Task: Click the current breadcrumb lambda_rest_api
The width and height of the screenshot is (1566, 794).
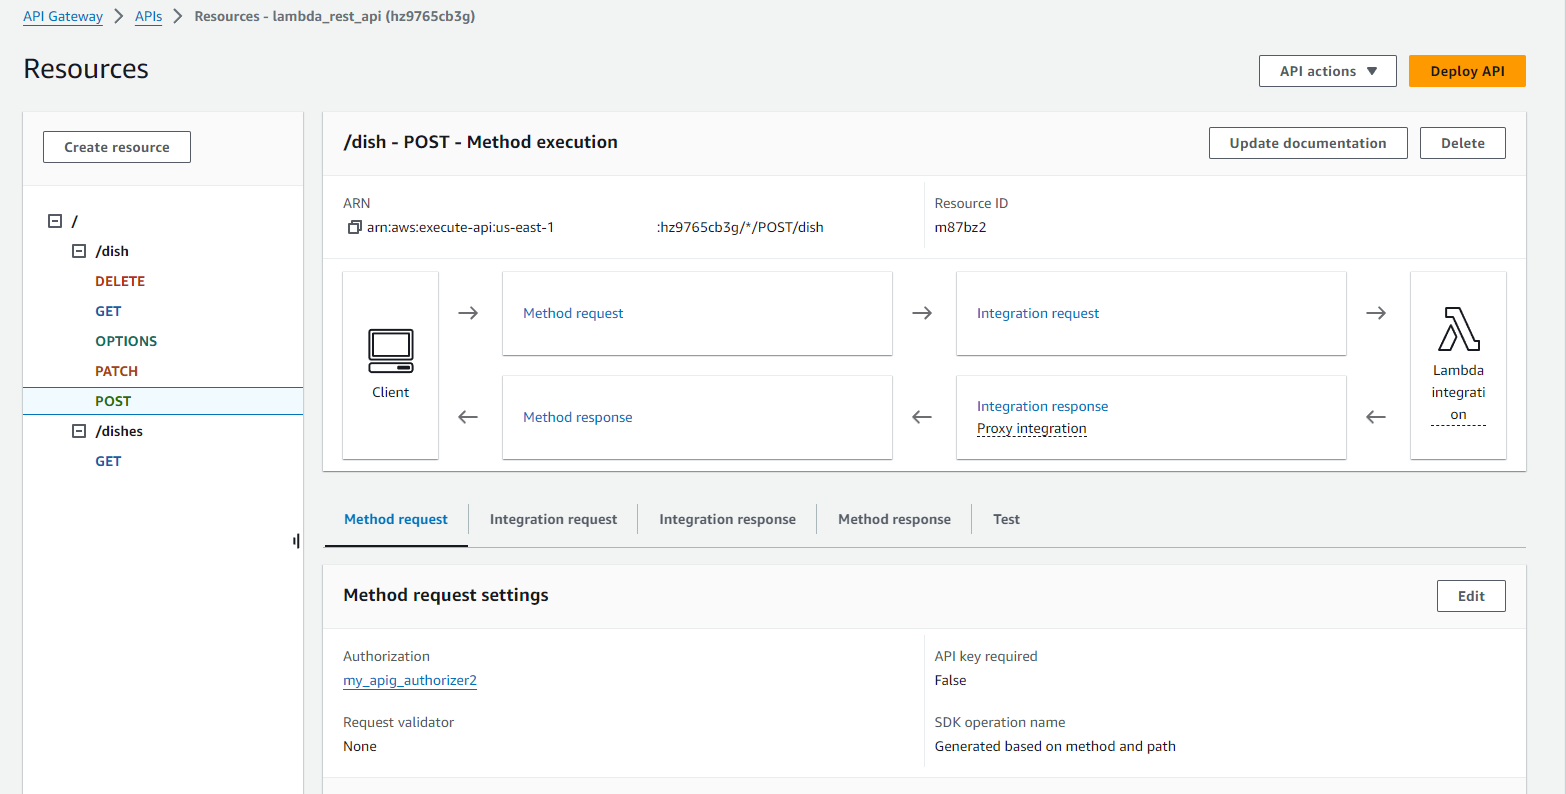Action: [x=334, y=16]
